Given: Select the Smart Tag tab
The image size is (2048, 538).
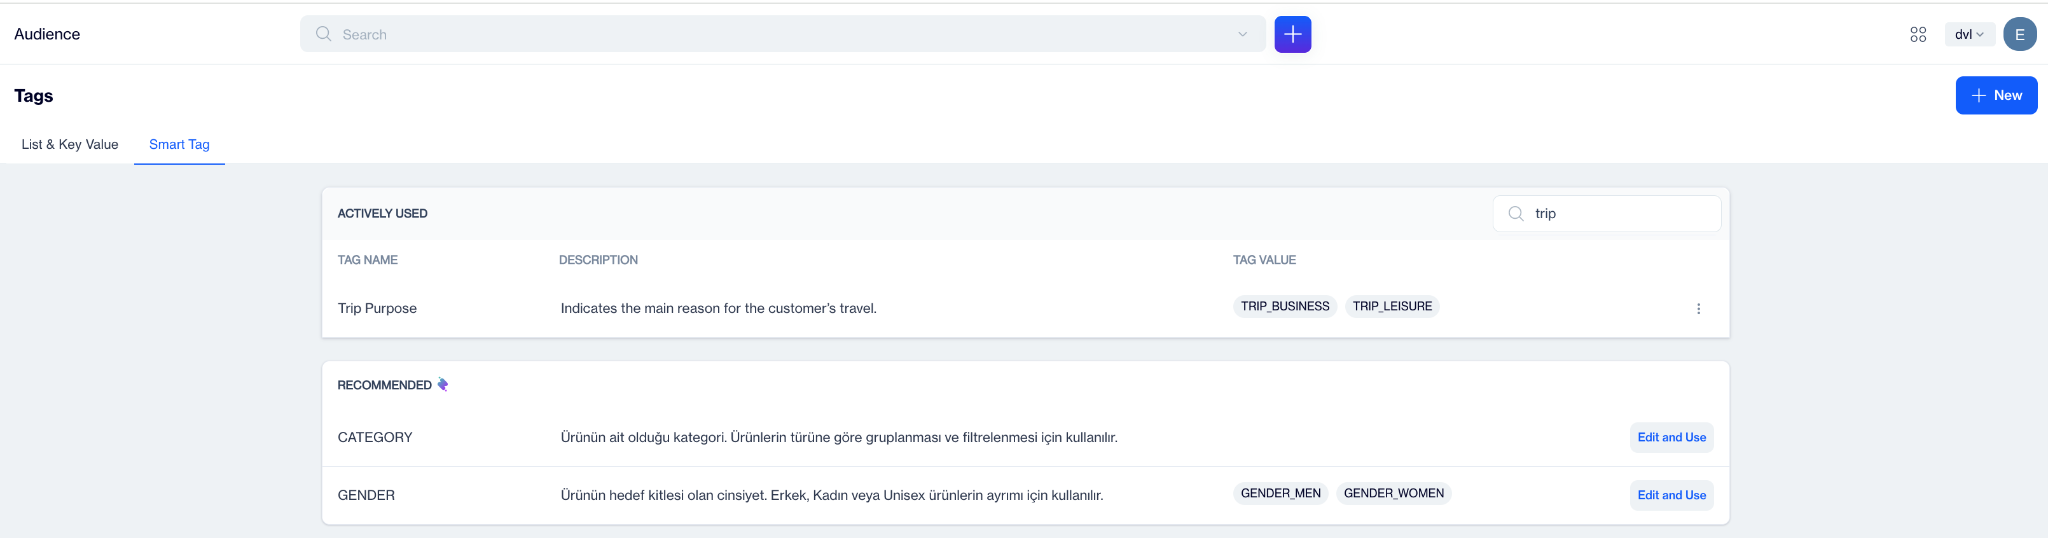Looking at the screenshot, I should pyautogui.click(x=179, y=144).
